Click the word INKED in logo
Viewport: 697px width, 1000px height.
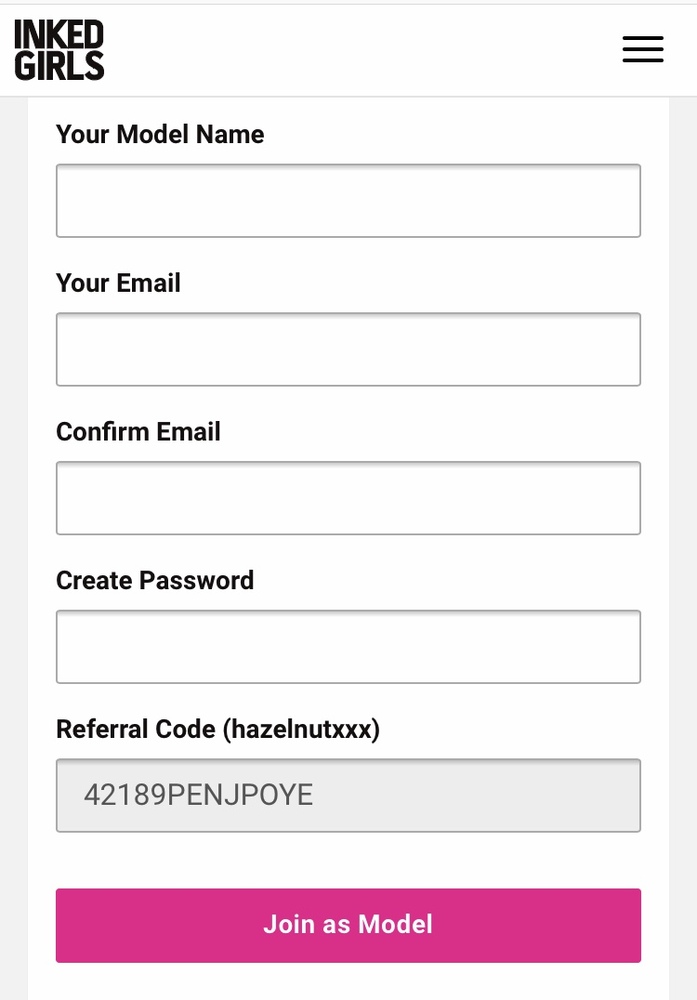(59, 35)
